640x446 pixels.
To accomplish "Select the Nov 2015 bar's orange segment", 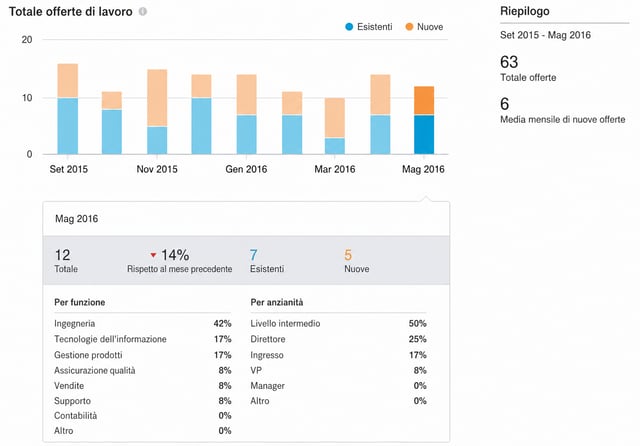I will pos(157,98).
